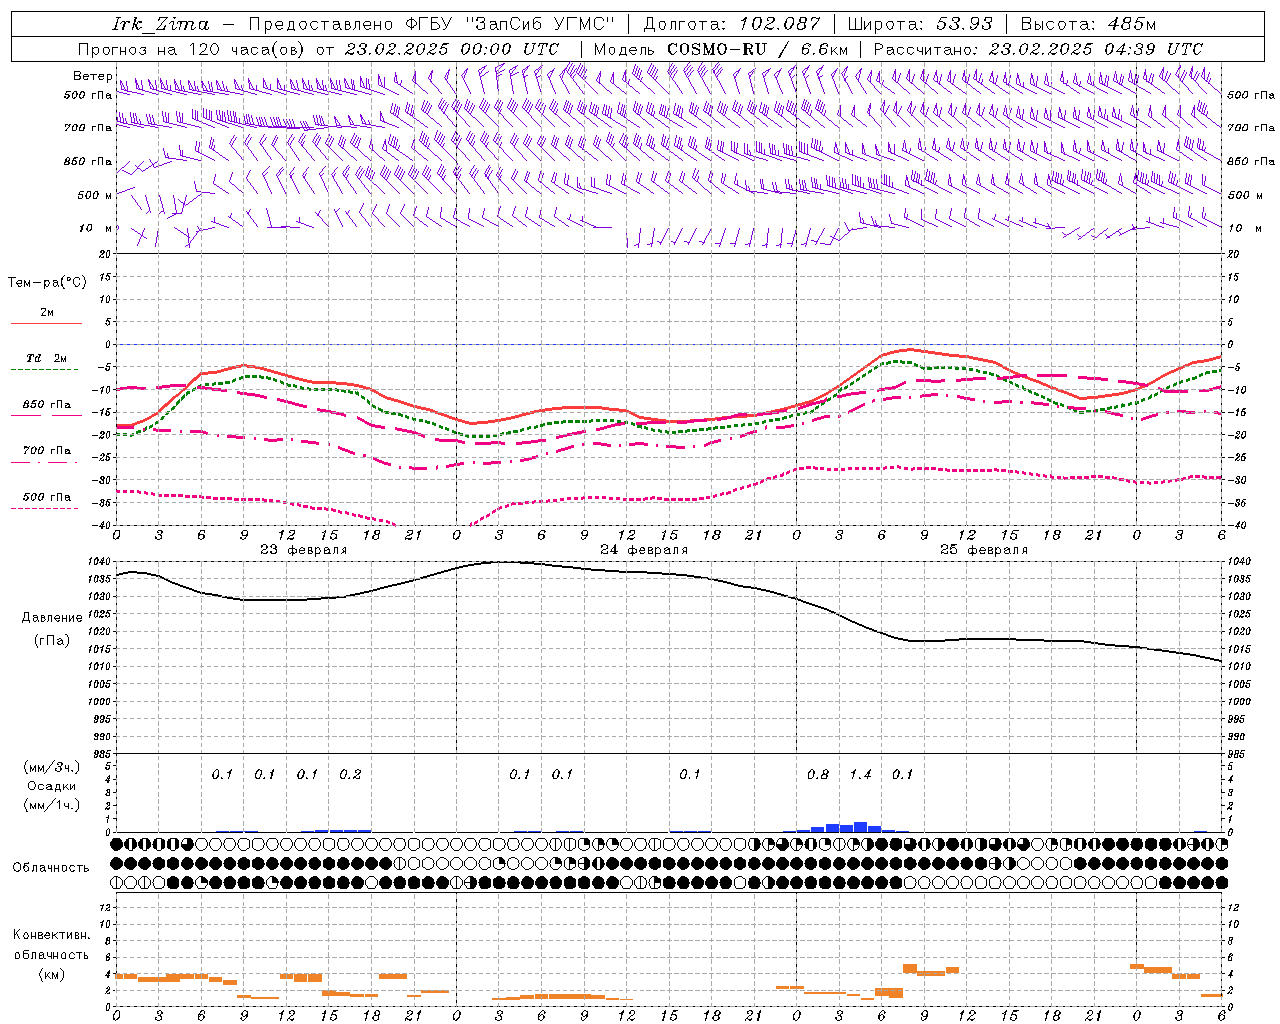The image size is (1280, 1024).
Task: Click the 'Td 2м' dew point legend entry
Action: tap(47, 358)
